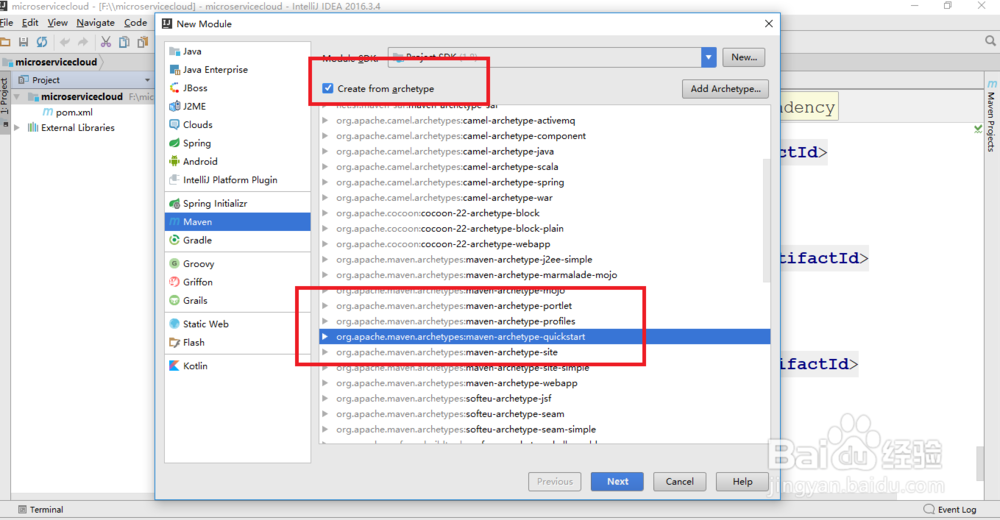Click search magnifier icon in main window
This screenshot has width=1000, height=520.
coord(990,41)
